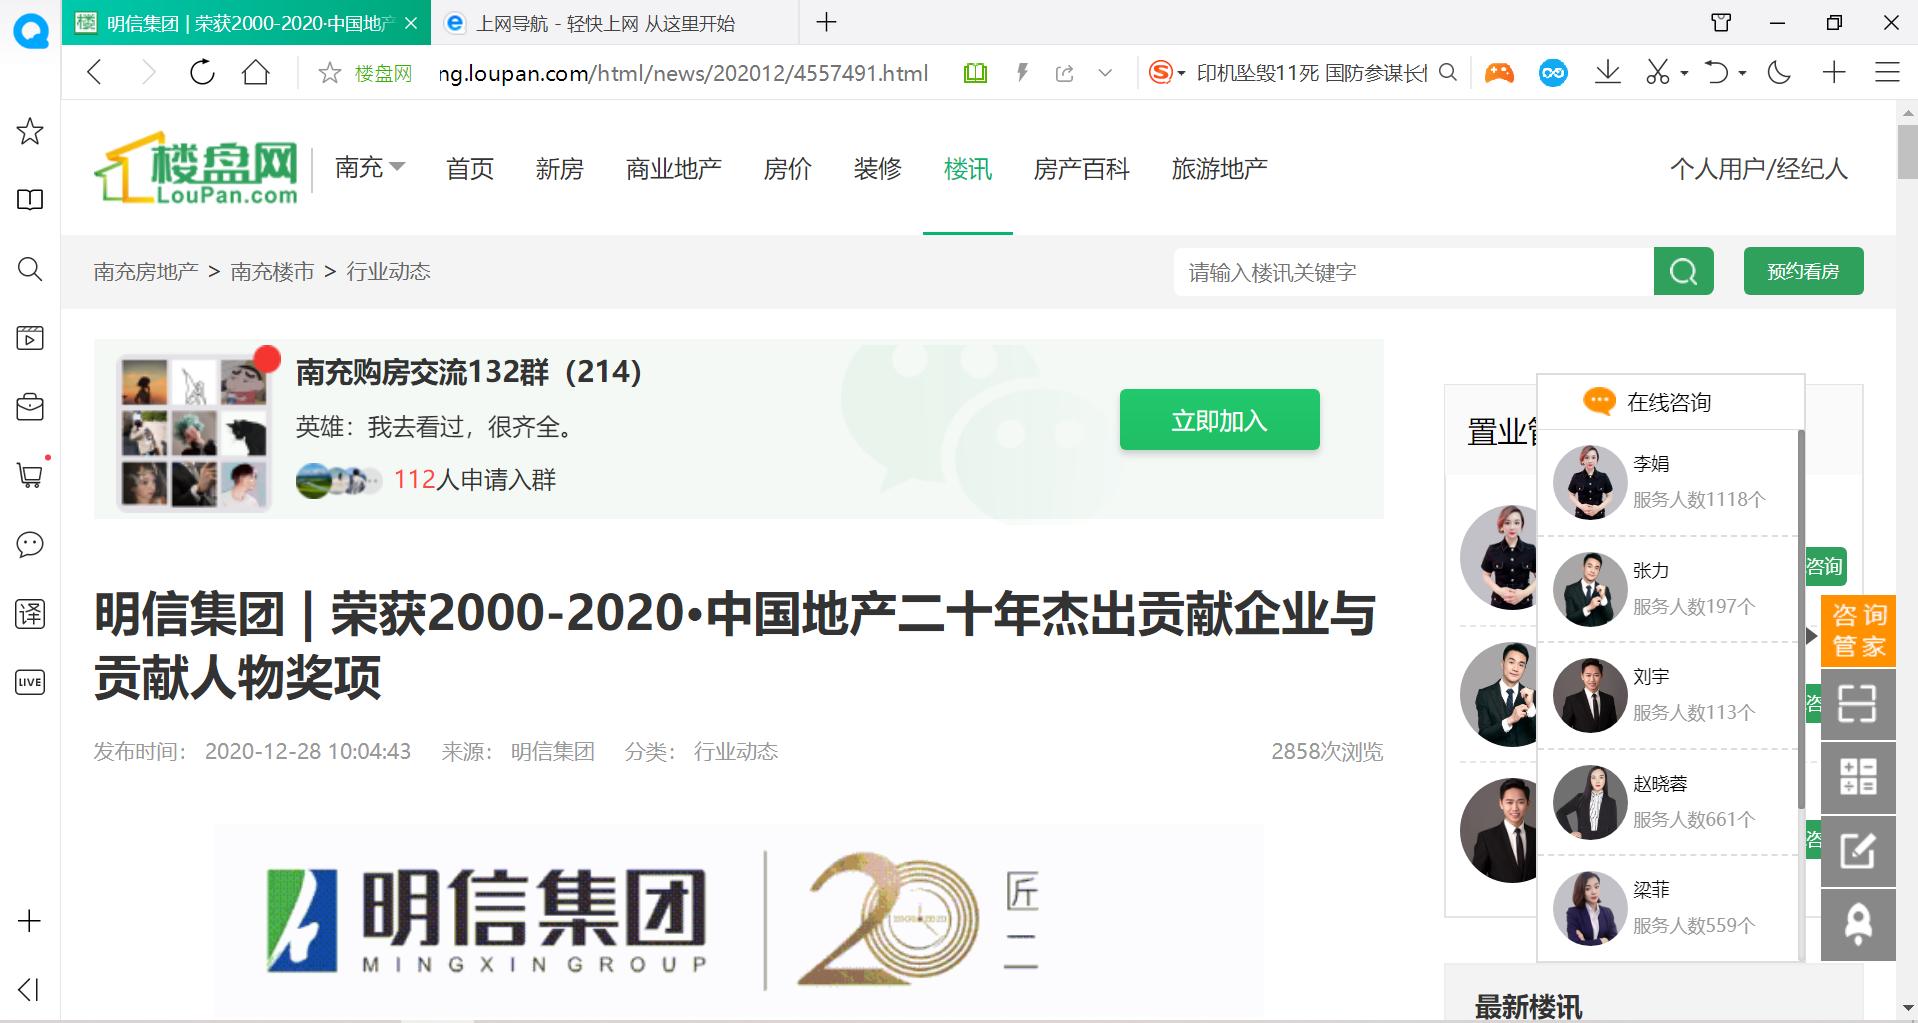The height and width of the screenshot is (1023, 1918).
Task: Open briefcase toolbox icon in sidebar
Action: pos(30,407)
